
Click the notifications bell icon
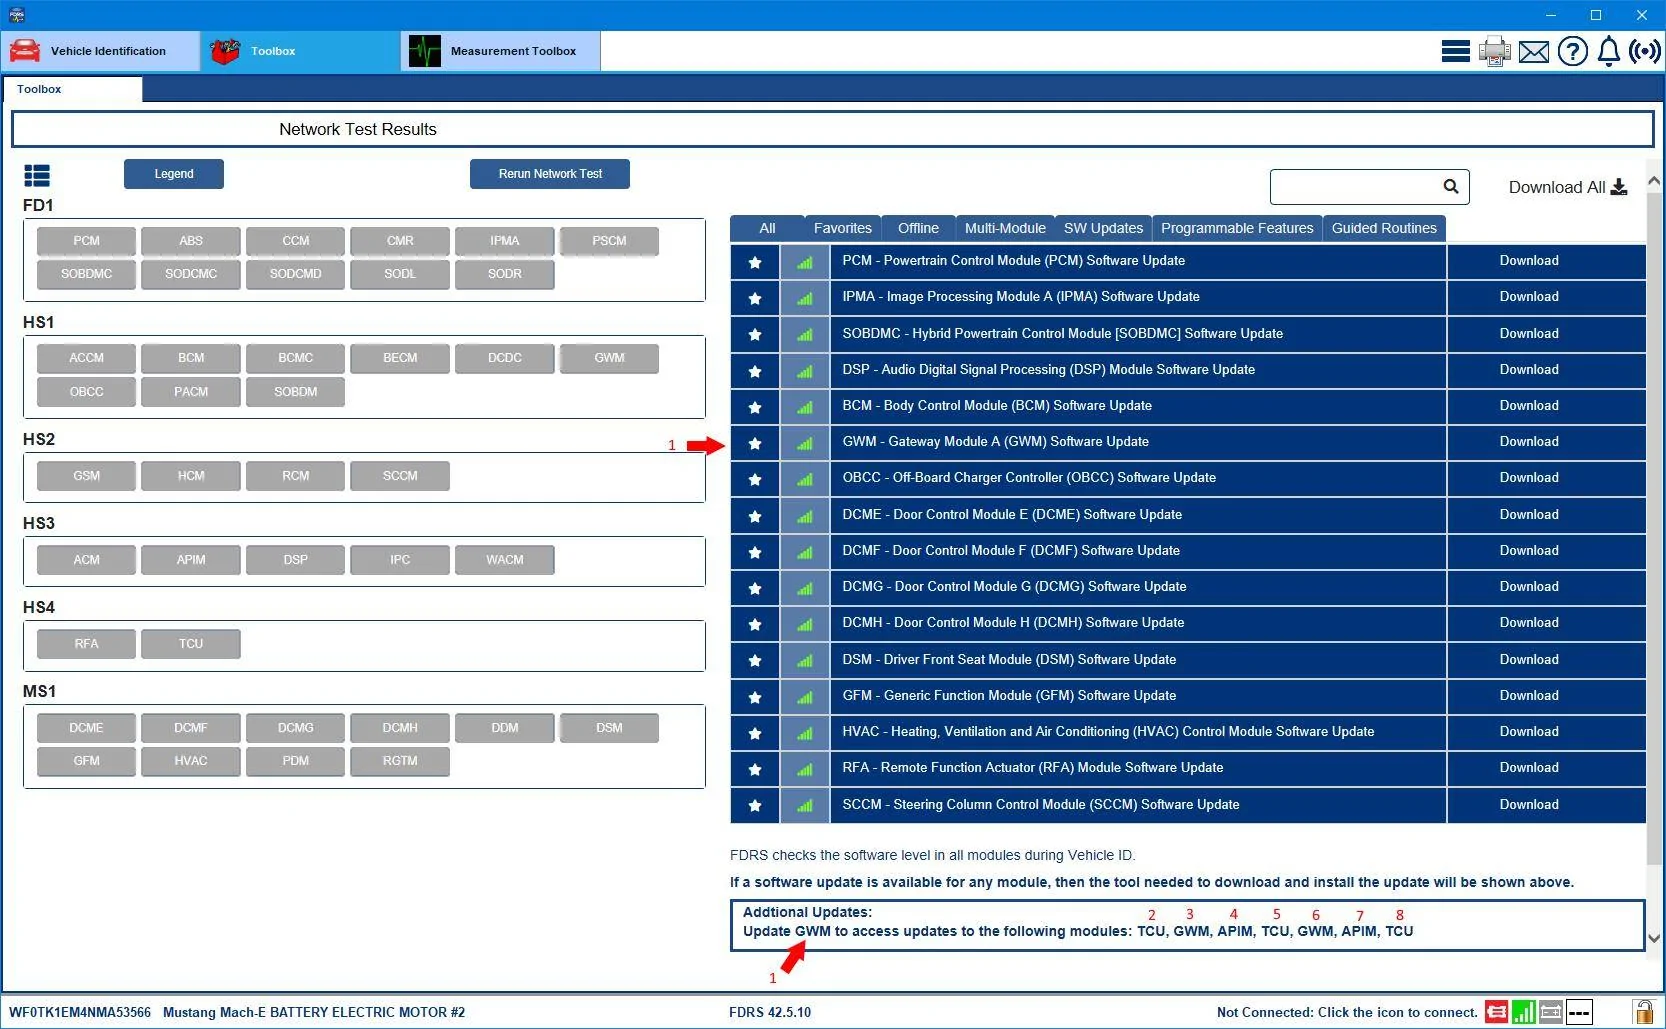tap(1609, 51)
